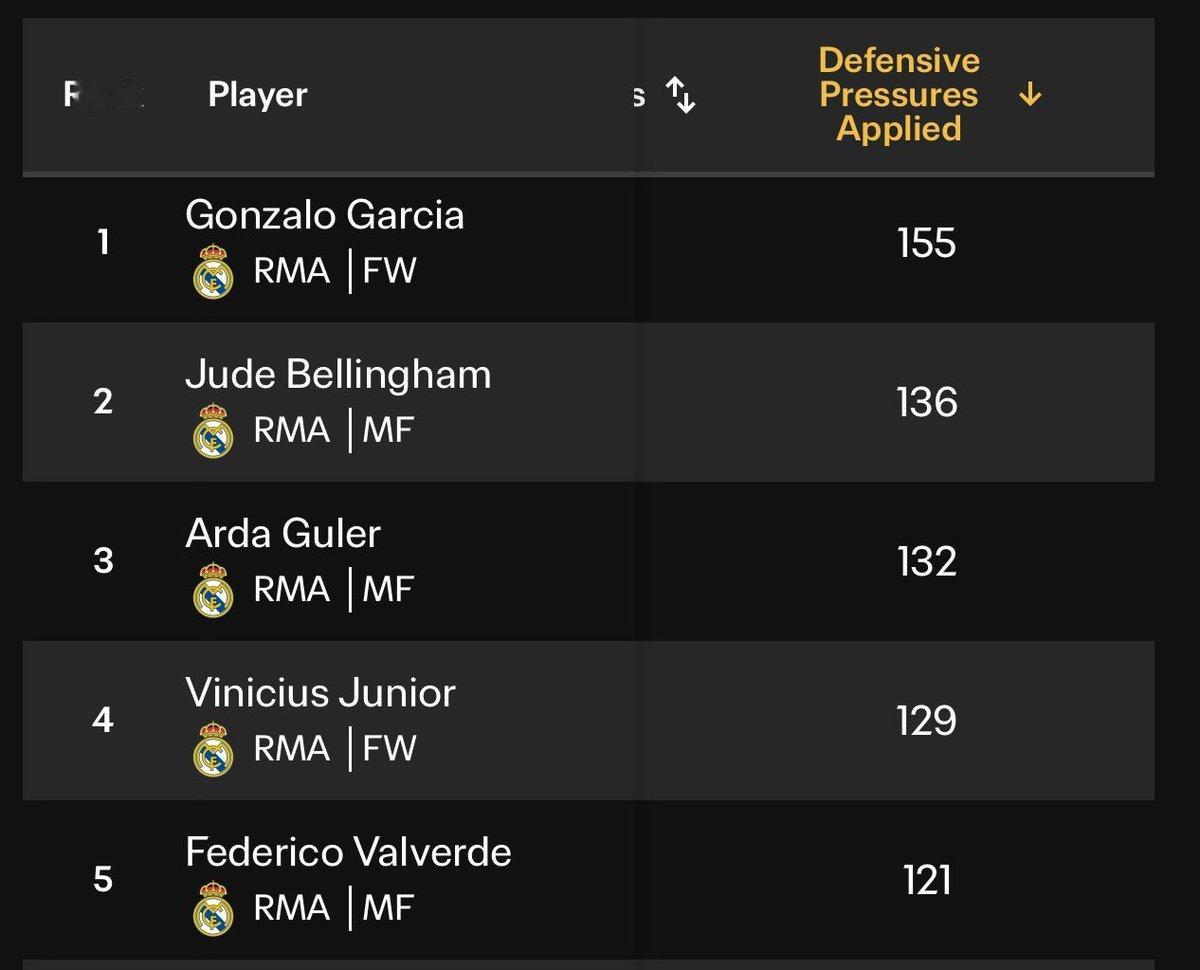
Task: Click Real Madrid crest beside Arda Guler
Action: tap(212, 591)
